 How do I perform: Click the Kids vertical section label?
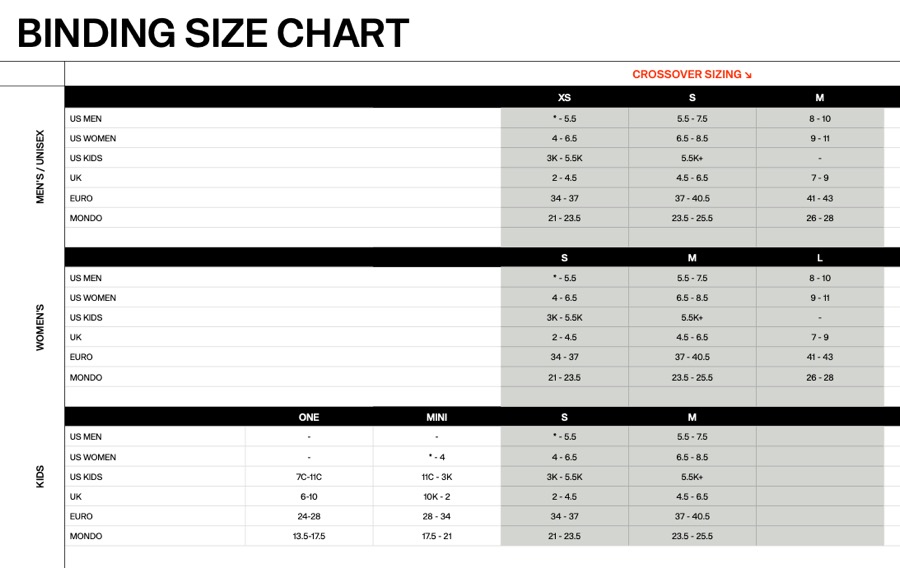(x=41, y=477)
